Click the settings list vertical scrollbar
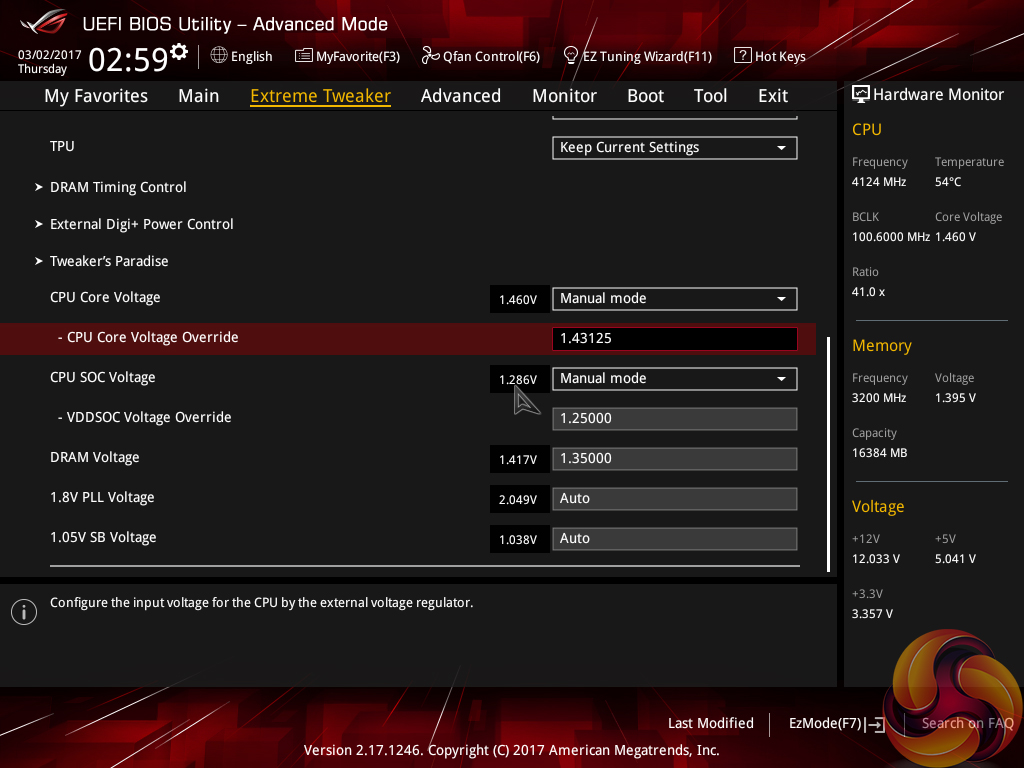The height and width of the screenshot is (768, 1024). [828, 452]
